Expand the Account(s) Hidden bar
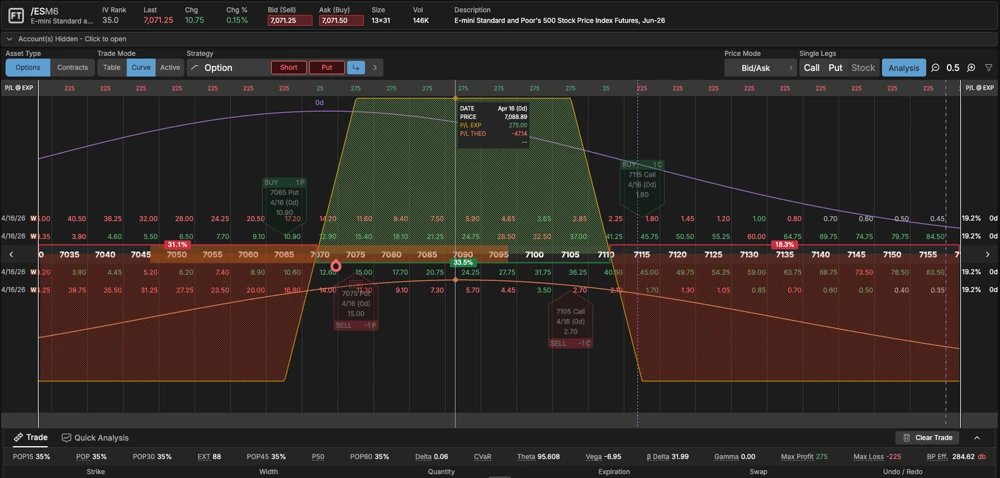The image size is (1000, 478). click(500, 39)
